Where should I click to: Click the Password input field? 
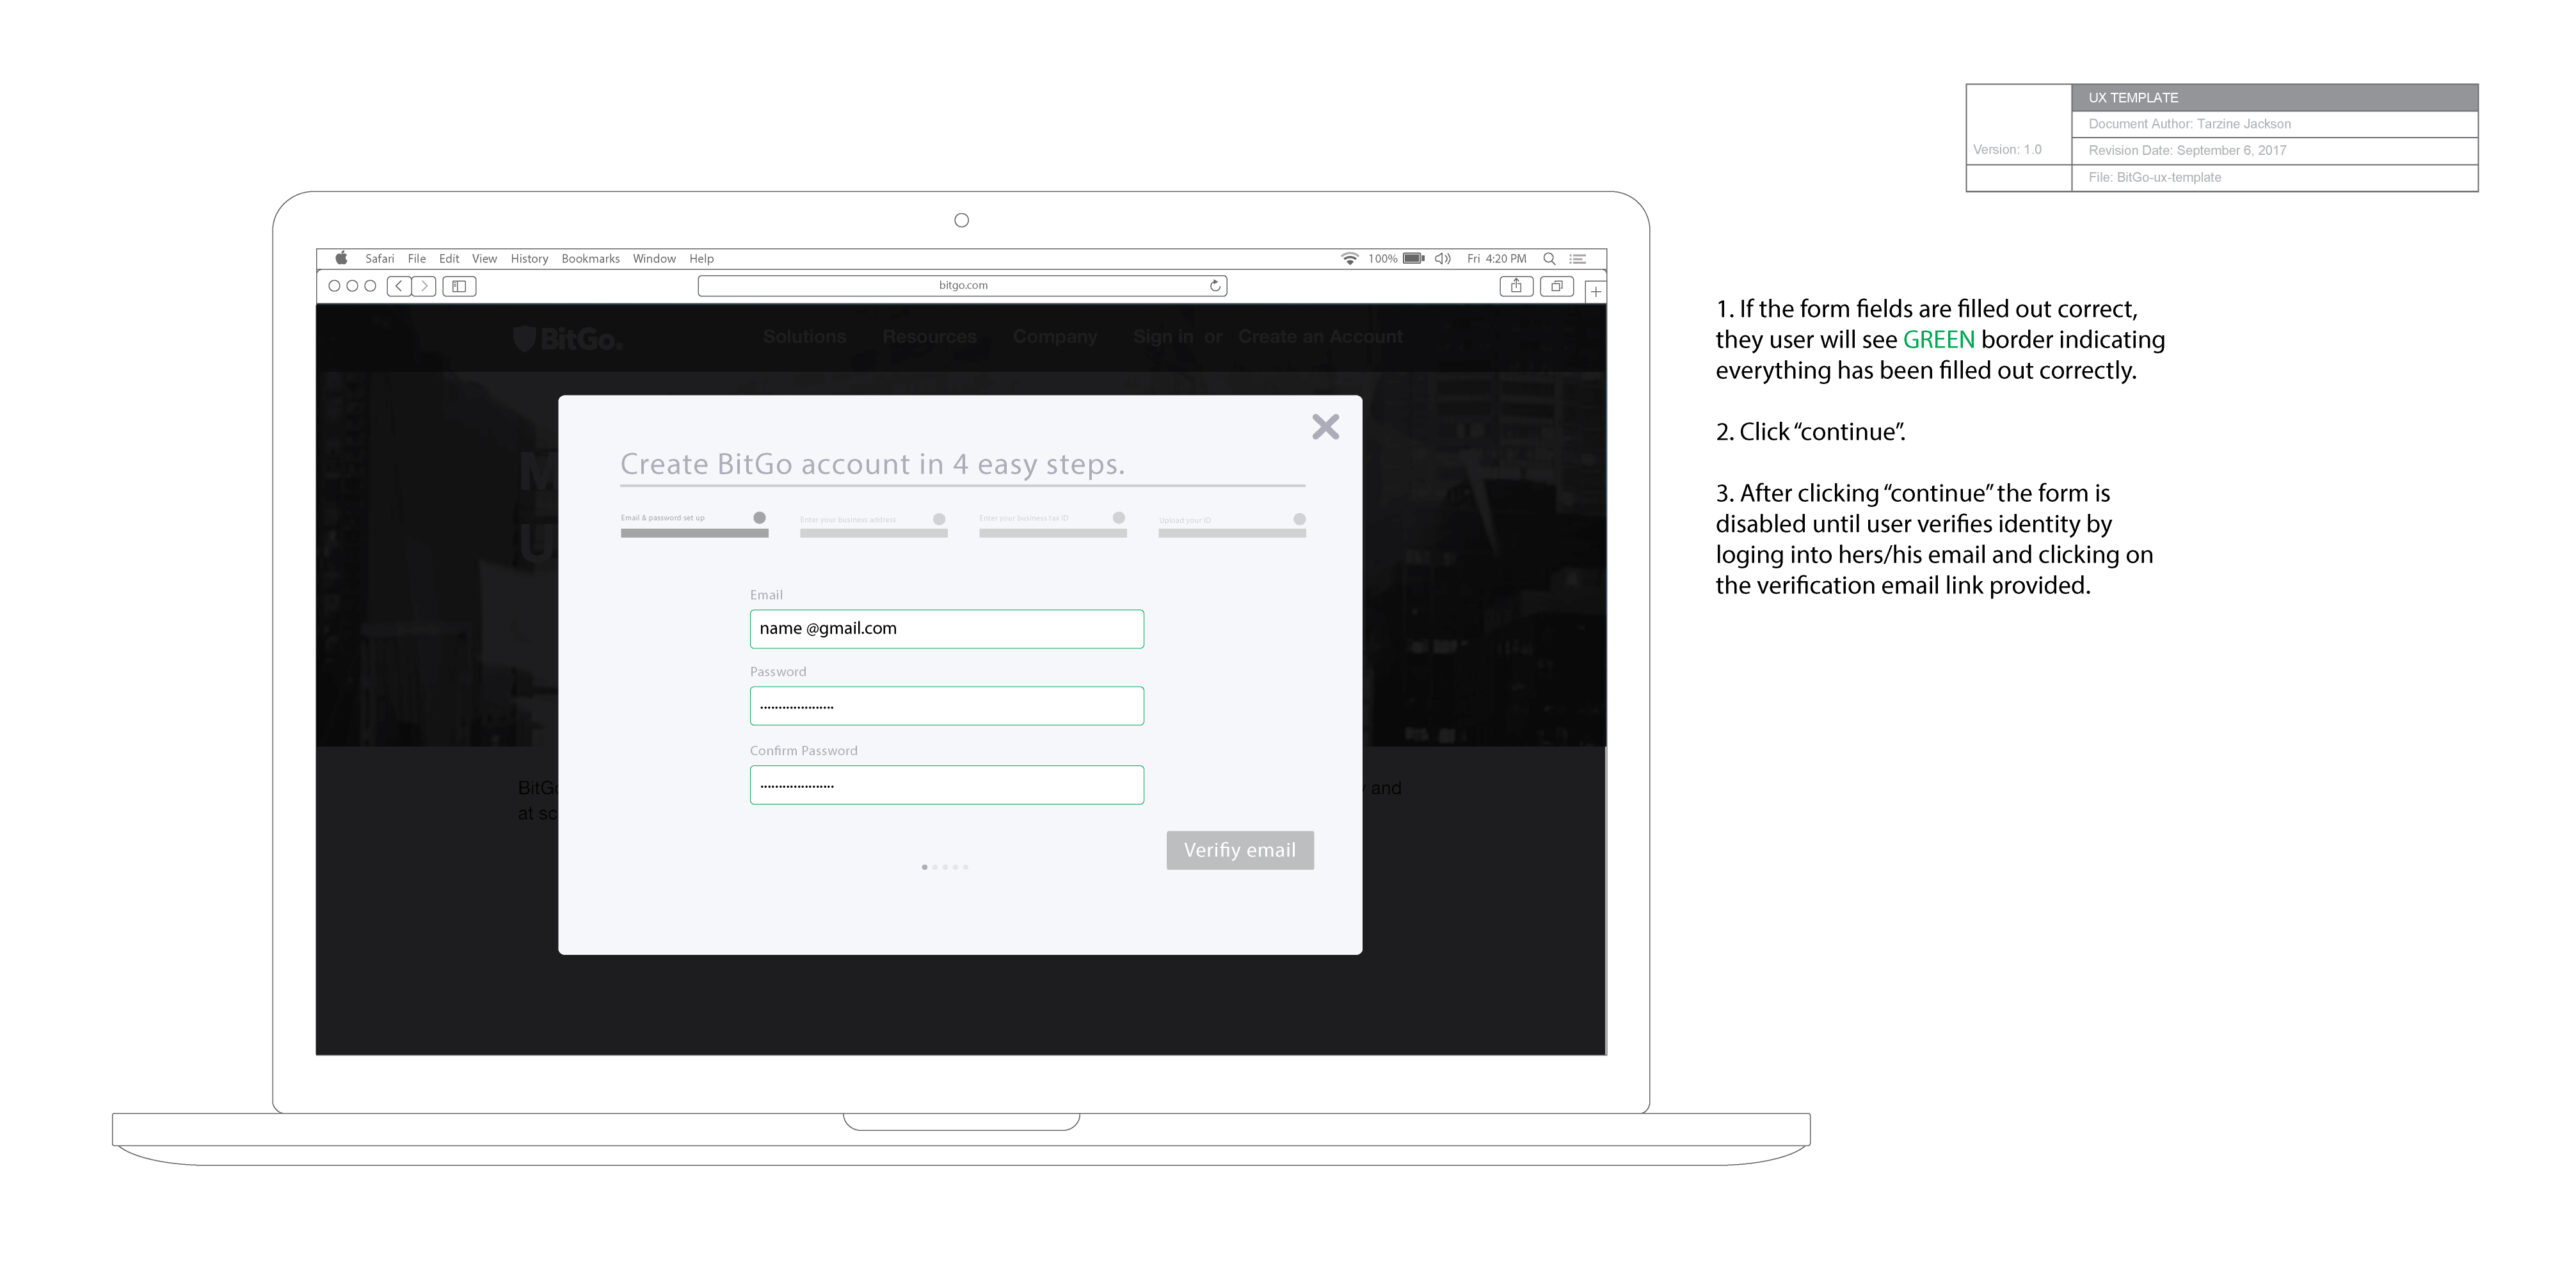coord(946,706)
